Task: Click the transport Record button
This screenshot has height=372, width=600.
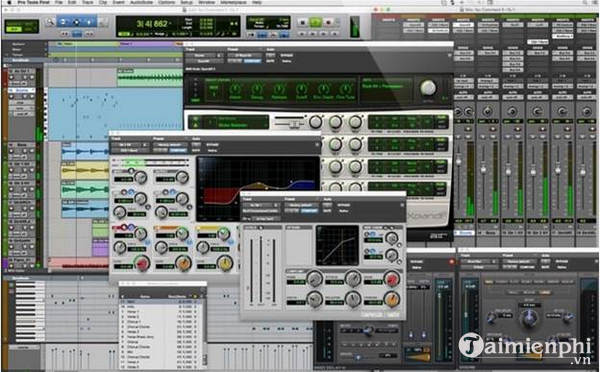Action: click(x=328, y=23)
